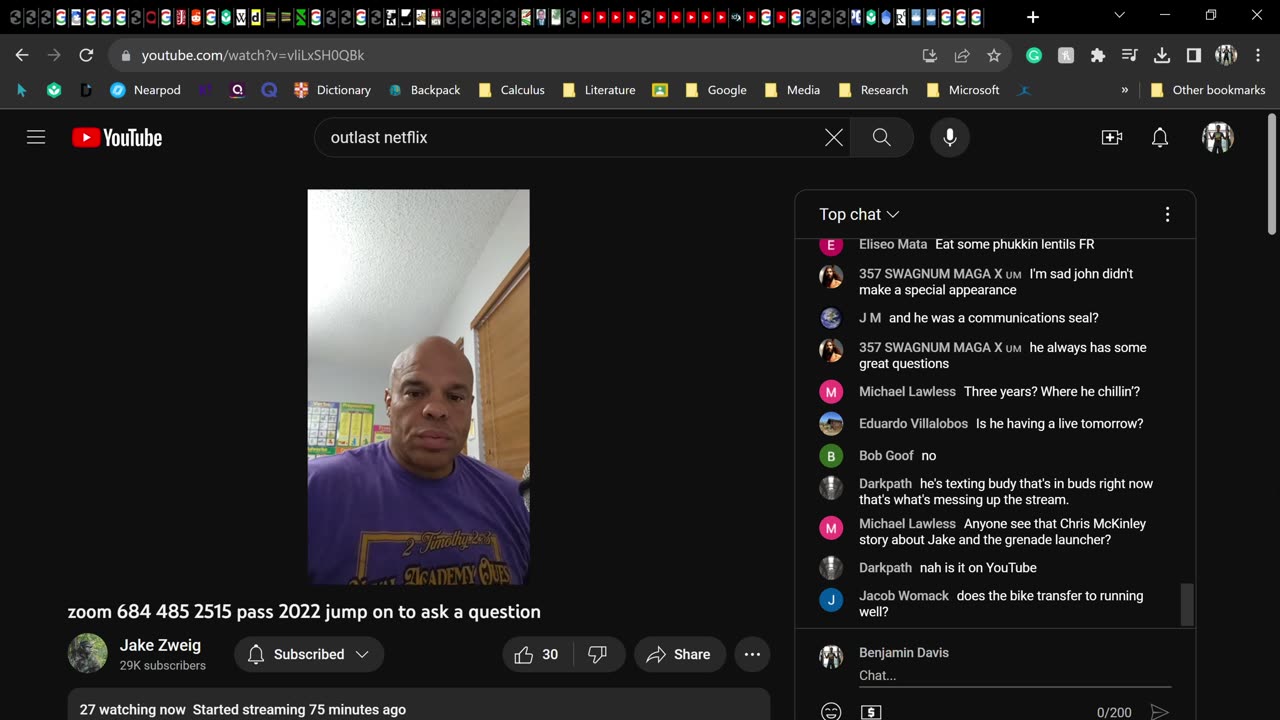Run the search with magnifier button
Image resolution: width=1280 pixels, height=720 pixels.
881,137
